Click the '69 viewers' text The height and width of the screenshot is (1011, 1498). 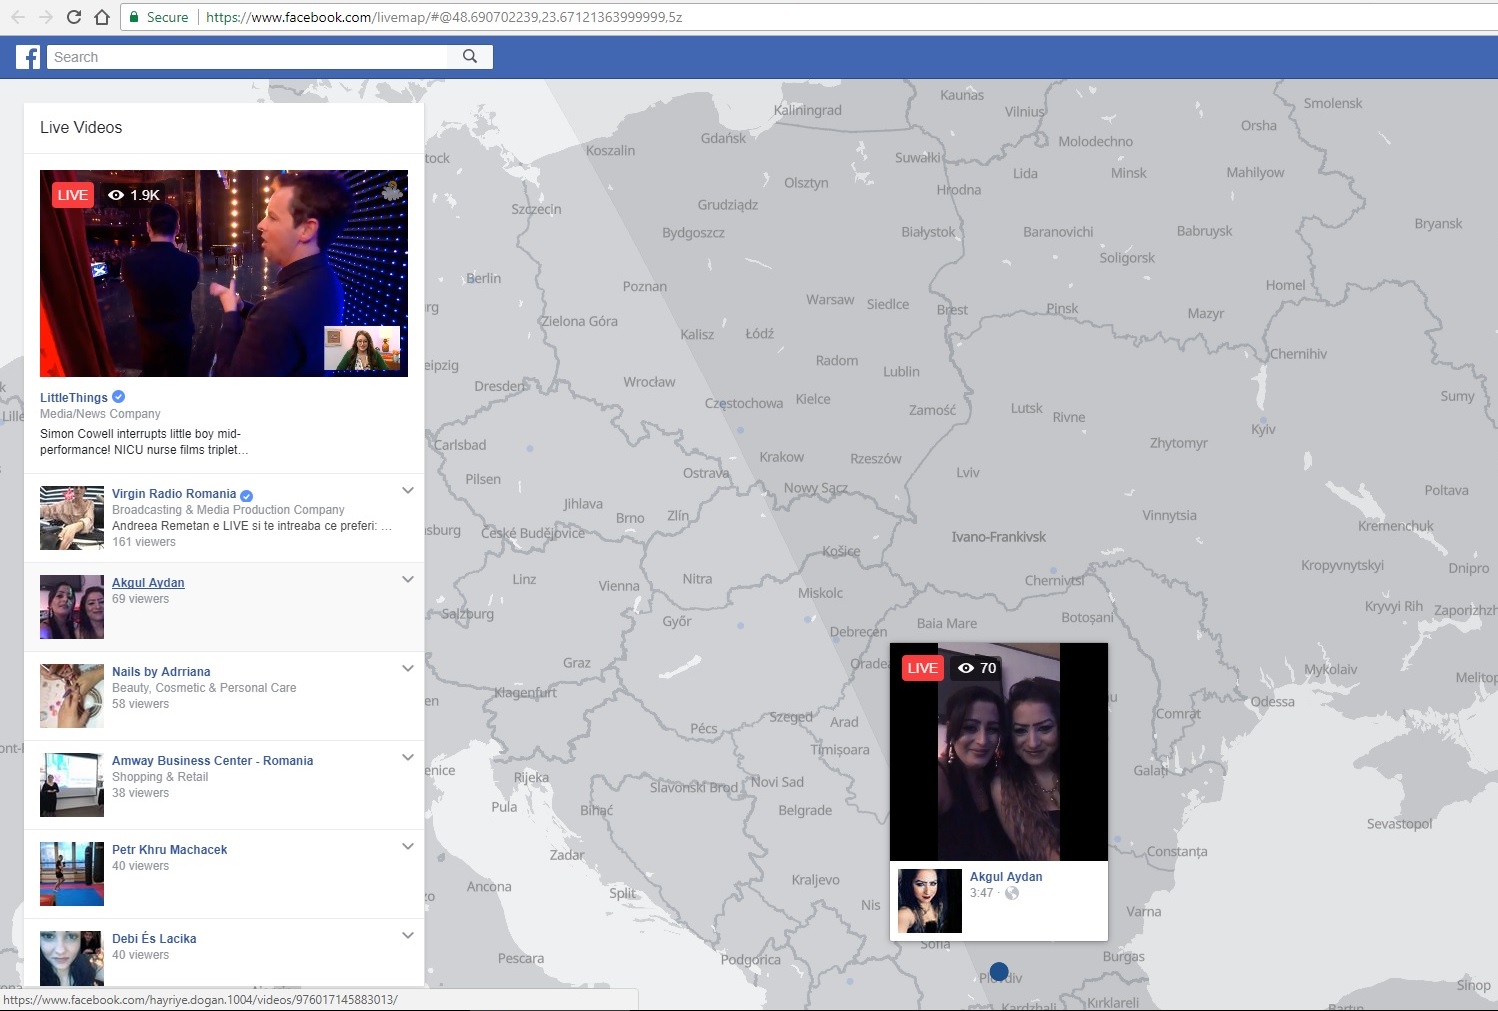141,599
